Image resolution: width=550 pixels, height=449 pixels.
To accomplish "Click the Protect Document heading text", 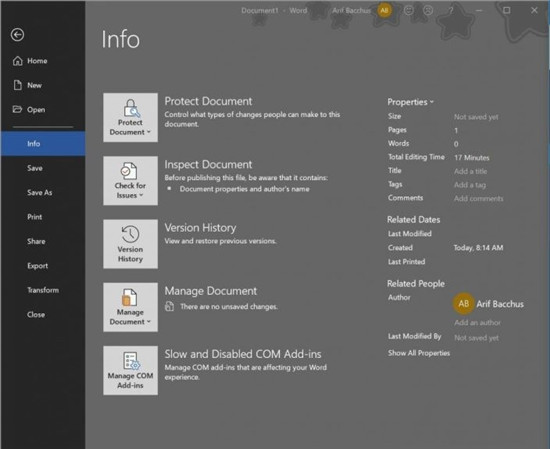I will pyautogui.click(x=208, y=101).
